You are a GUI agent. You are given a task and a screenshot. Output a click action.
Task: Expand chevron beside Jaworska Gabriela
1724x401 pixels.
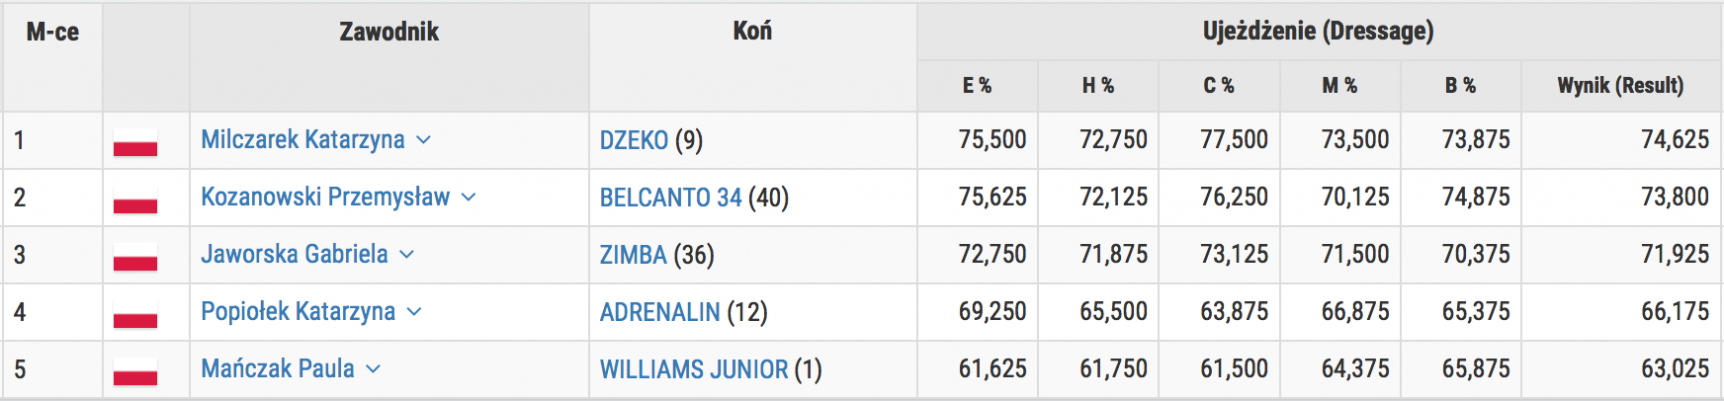pyautogui.click(x=406, y=254)
